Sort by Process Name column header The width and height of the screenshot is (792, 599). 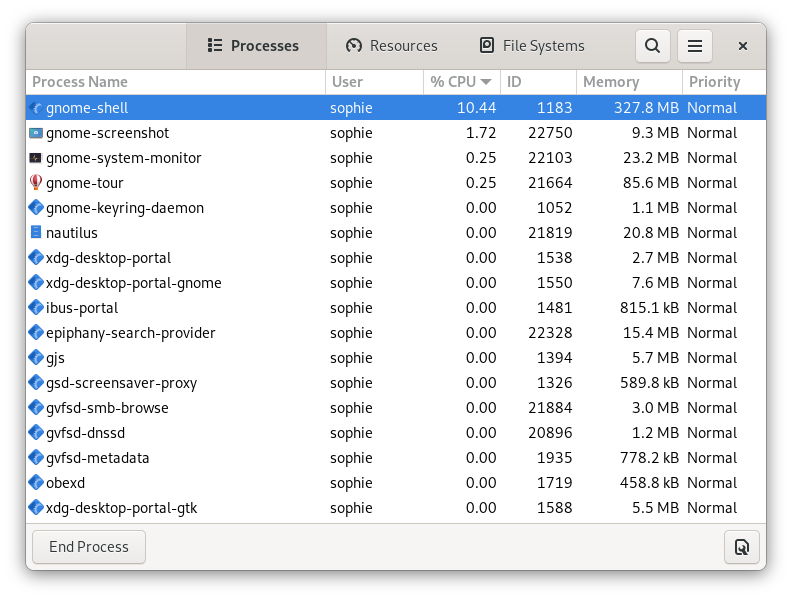pos(175,82)
